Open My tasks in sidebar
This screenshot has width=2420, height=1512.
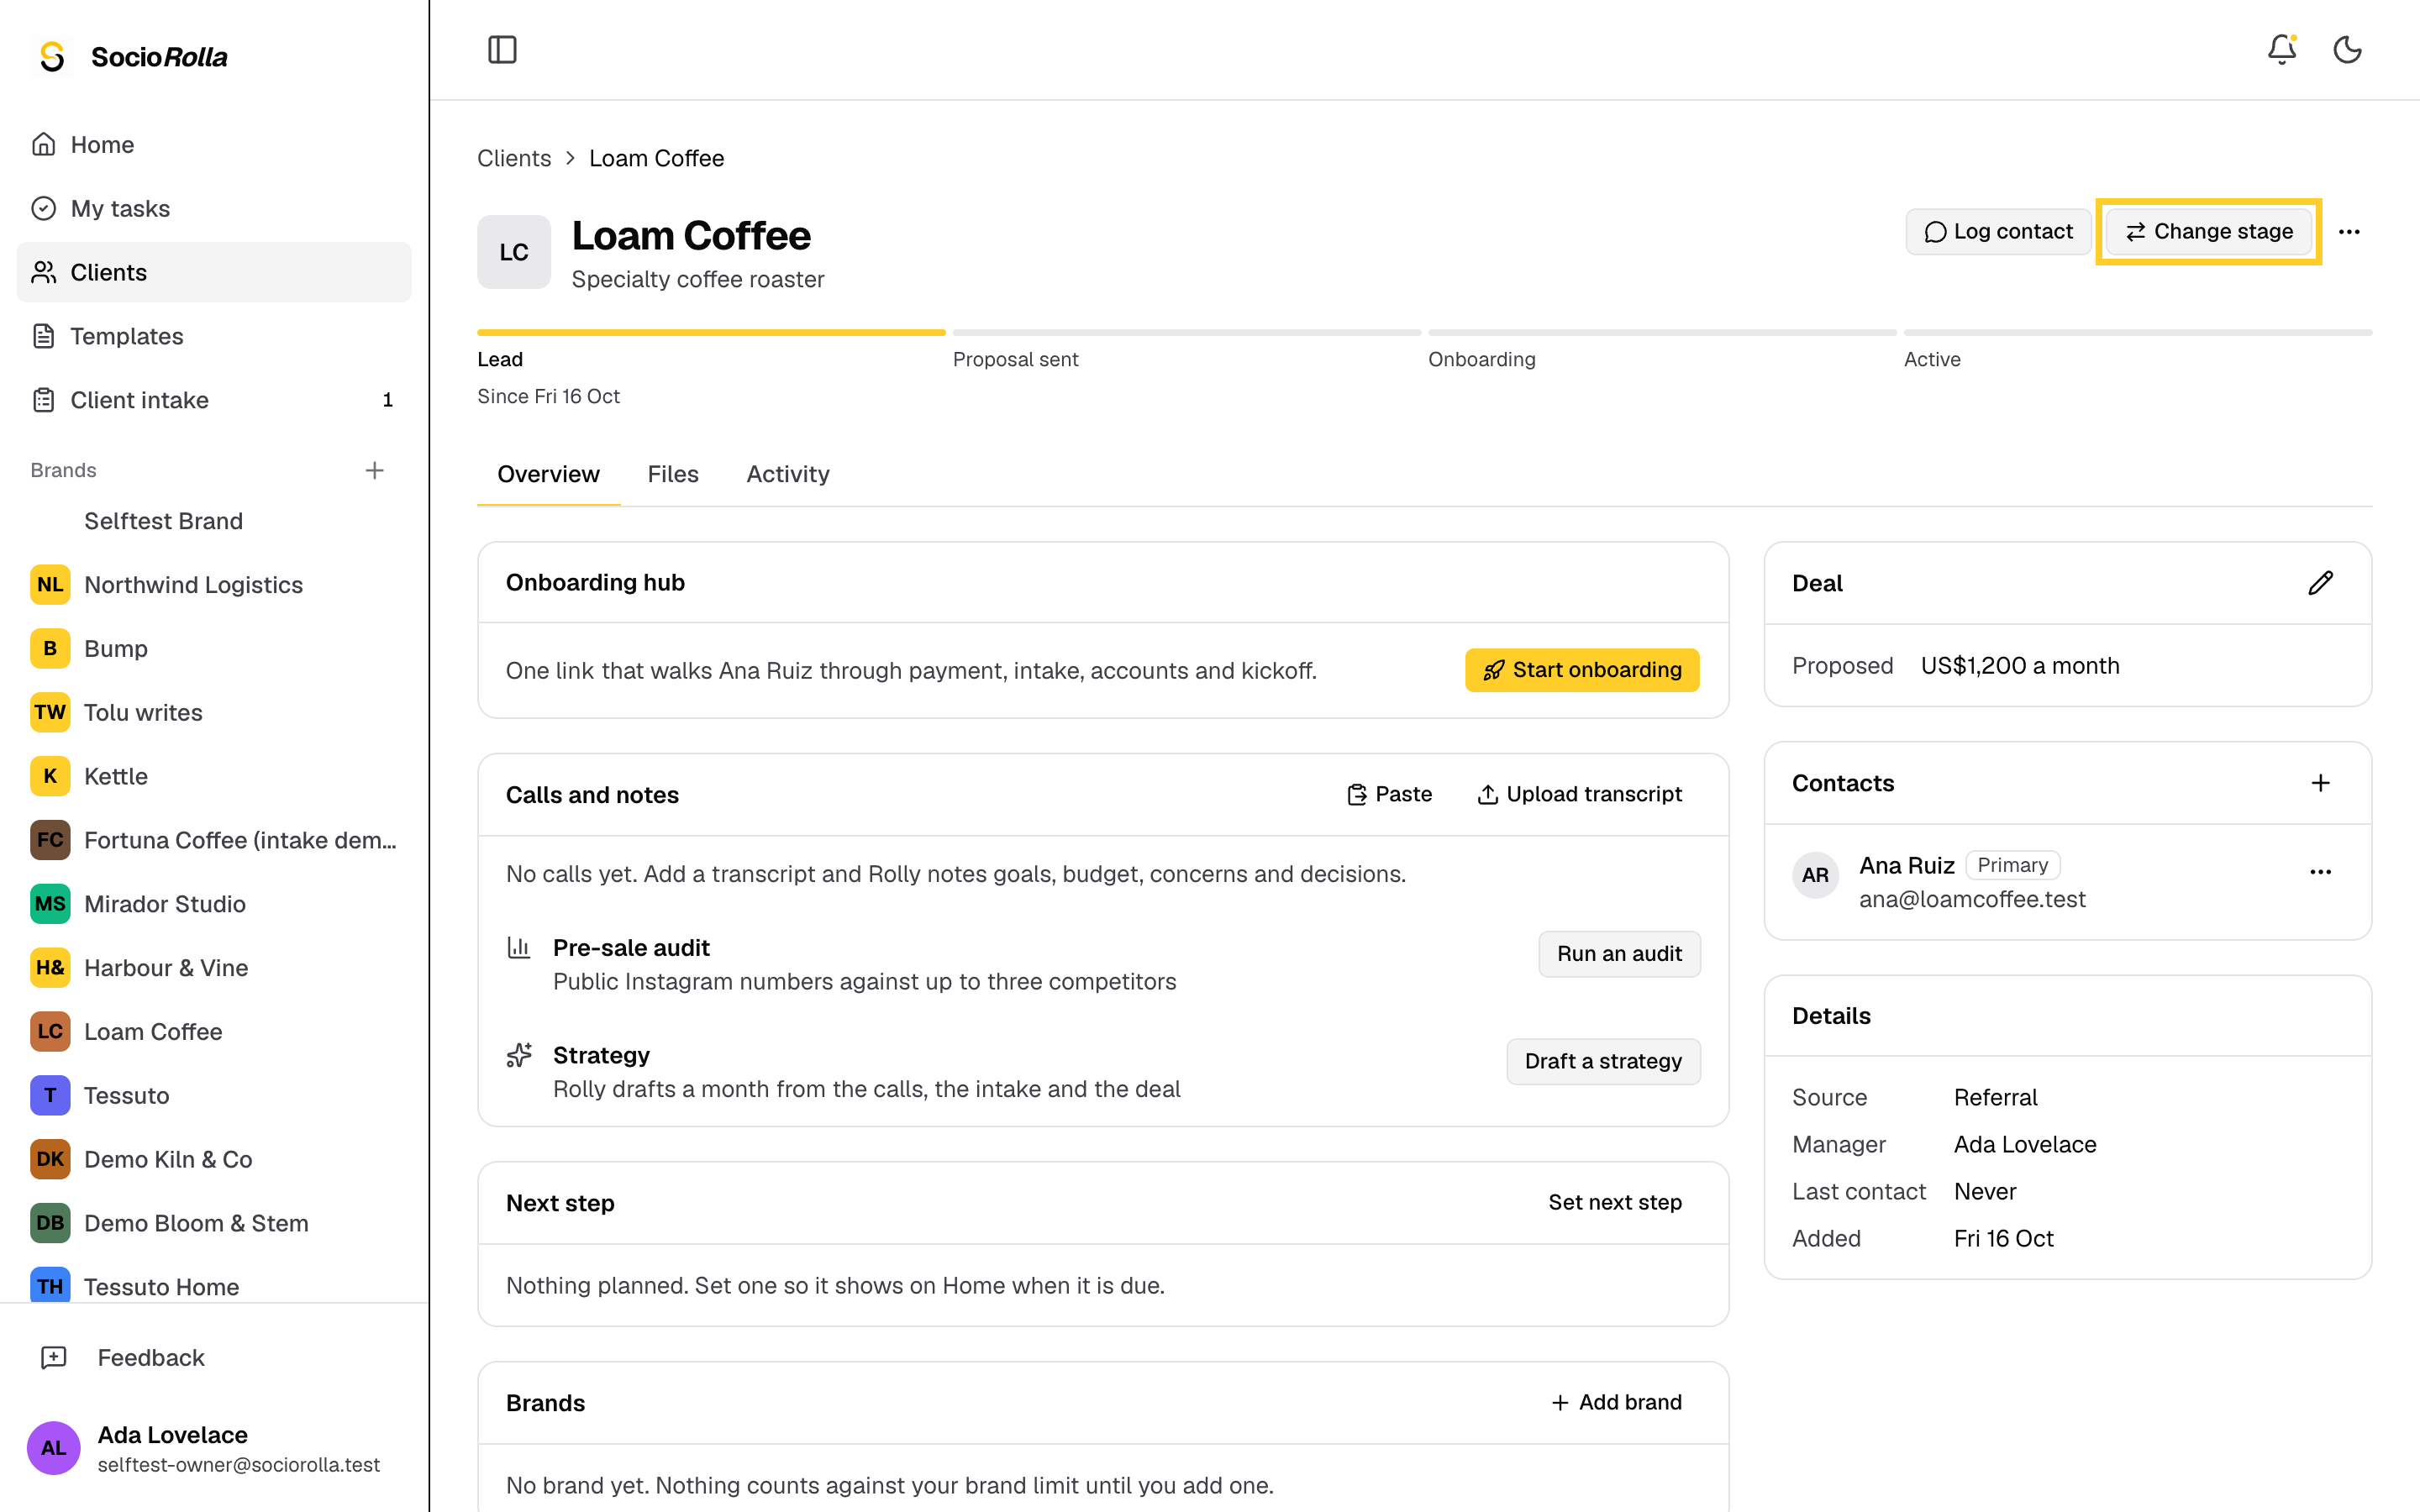(214, 208)
